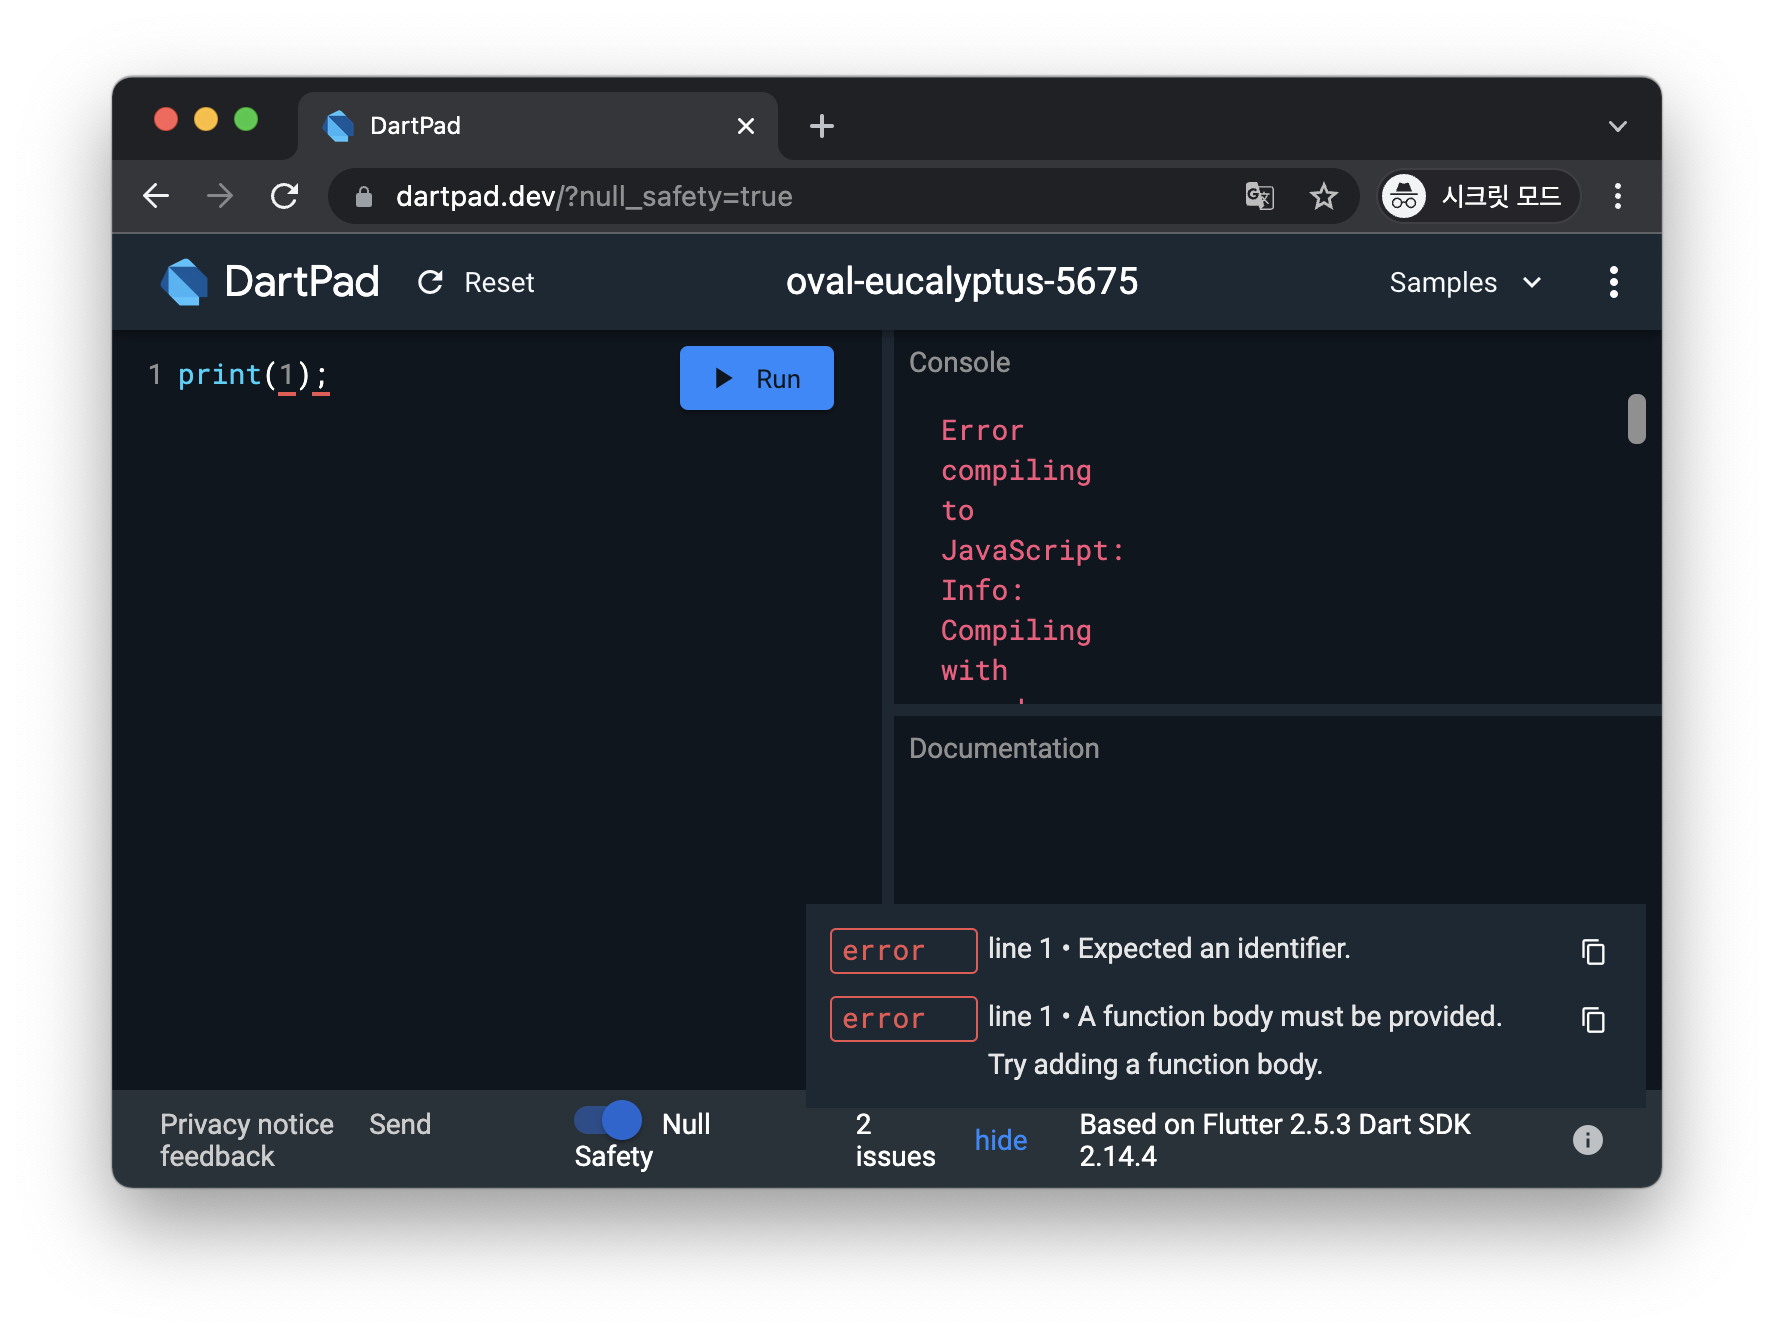Click the incognito profile badge

click(x=1479, y=196)
